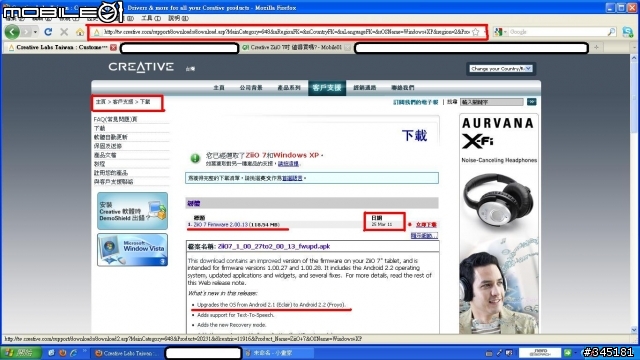
Task: Click the Microsoft Windows Vista banner
Action: 132,250
